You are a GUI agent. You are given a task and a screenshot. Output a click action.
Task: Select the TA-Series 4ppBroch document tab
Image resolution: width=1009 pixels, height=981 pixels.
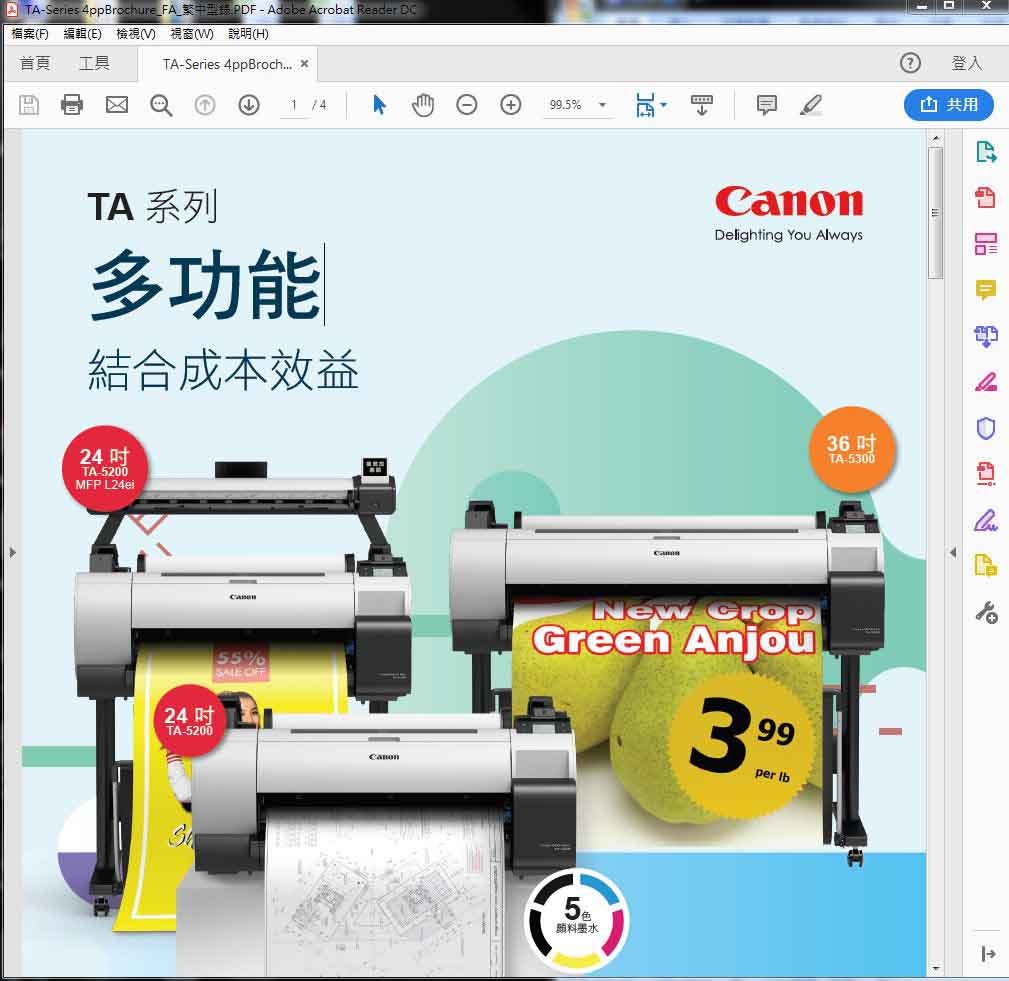coord(227,64)
